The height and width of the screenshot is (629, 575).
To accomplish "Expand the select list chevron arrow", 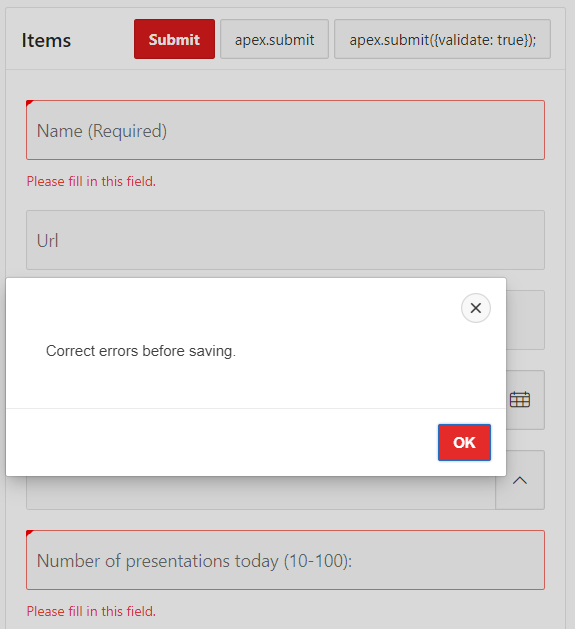I will (520, 480).
